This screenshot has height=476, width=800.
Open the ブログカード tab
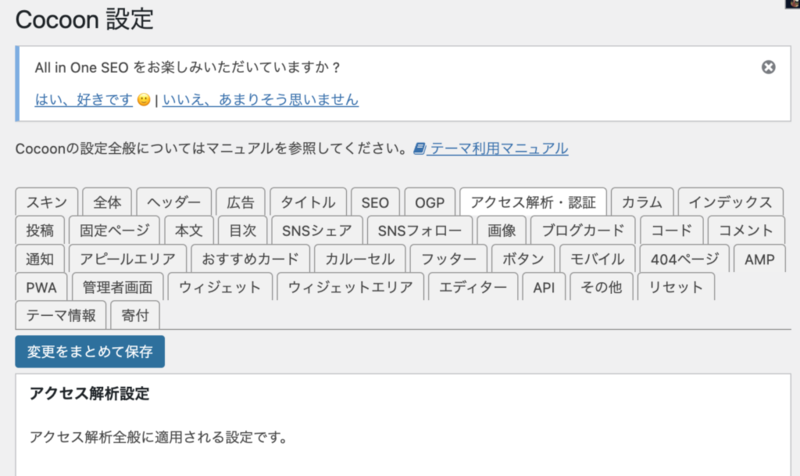pos(583,231)
